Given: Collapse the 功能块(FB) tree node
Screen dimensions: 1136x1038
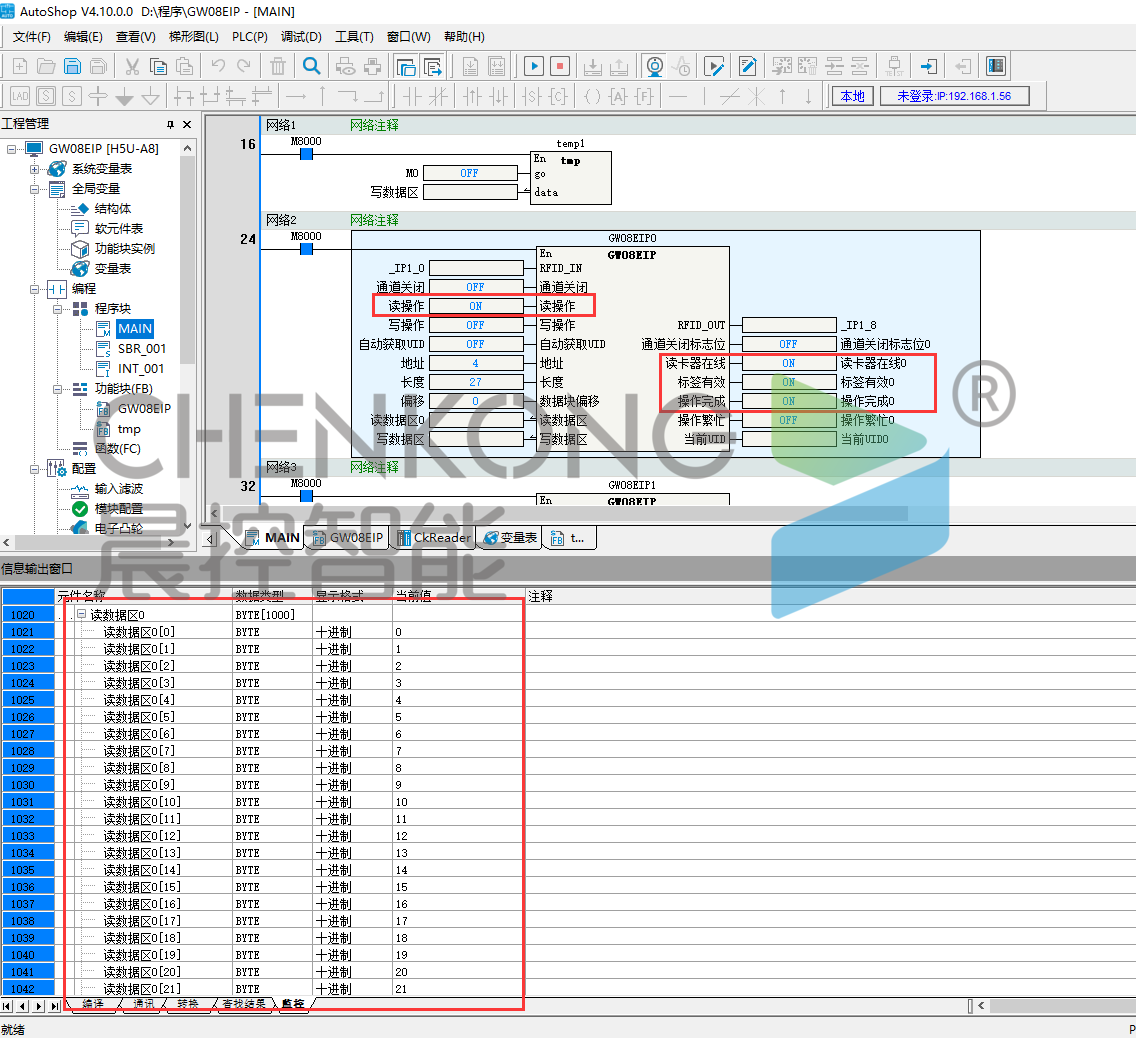Looking at the screenshot, I should tap(57, 389).
